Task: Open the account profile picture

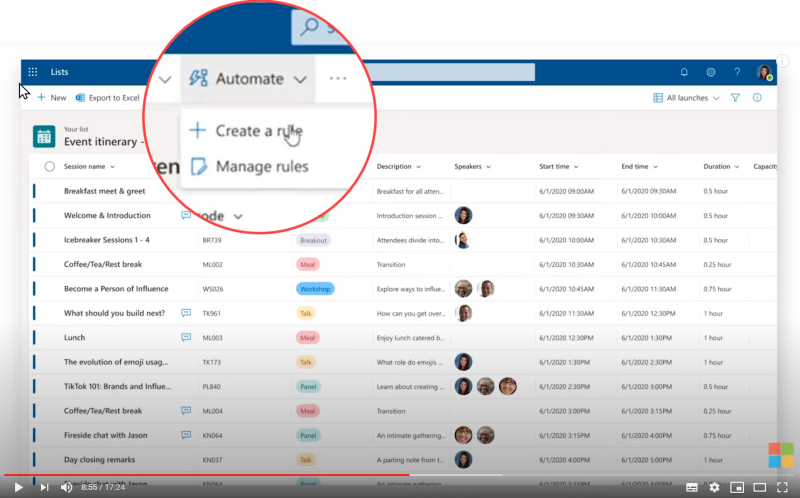Action: tap(764, 72)
